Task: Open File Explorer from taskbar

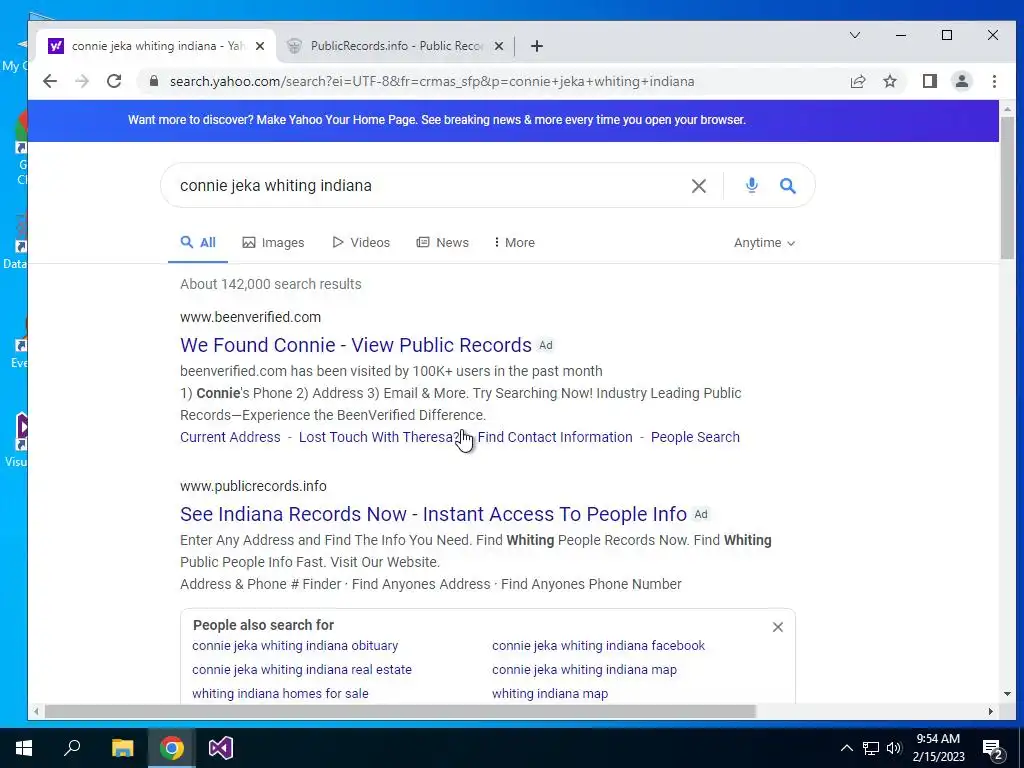Action: [x=122, y=748]
